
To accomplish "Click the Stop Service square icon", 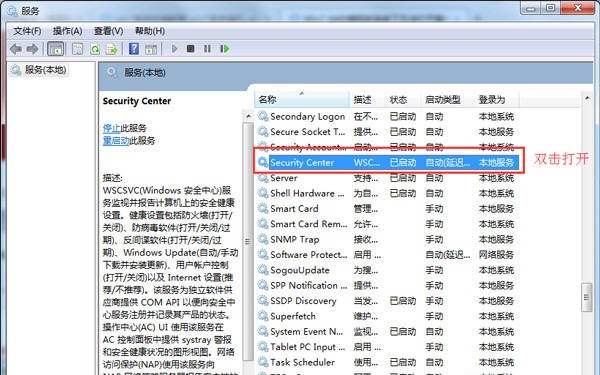I will tap(191, 49).
